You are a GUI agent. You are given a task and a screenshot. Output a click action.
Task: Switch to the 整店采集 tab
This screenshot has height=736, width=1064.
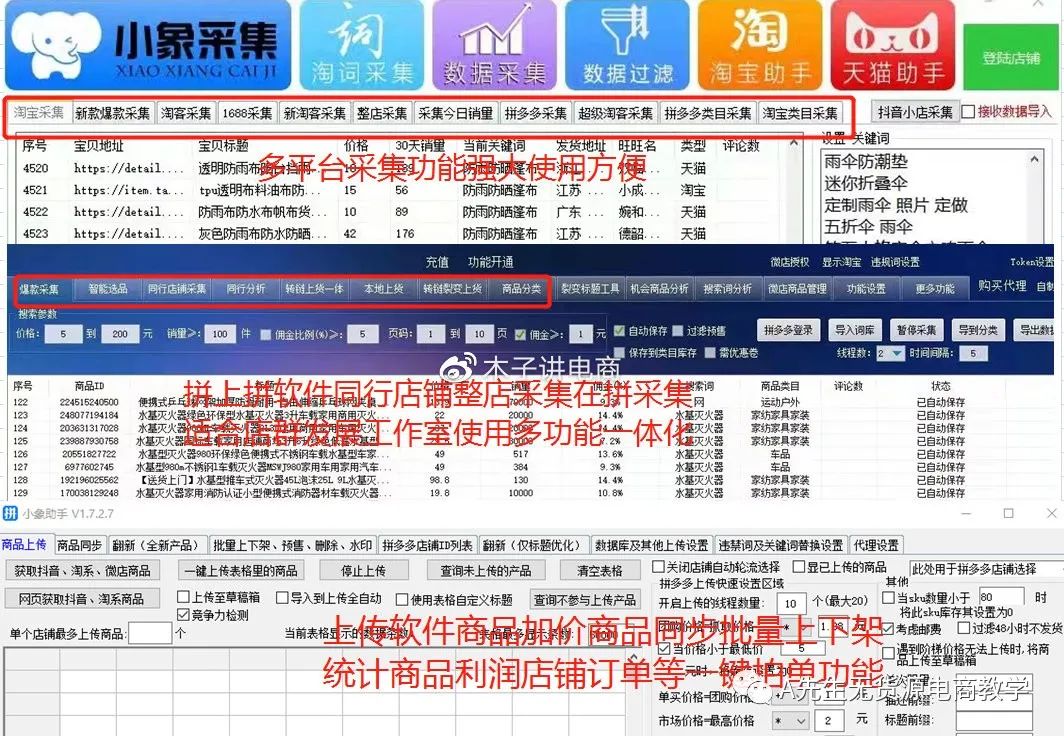[x=382, y=113]
